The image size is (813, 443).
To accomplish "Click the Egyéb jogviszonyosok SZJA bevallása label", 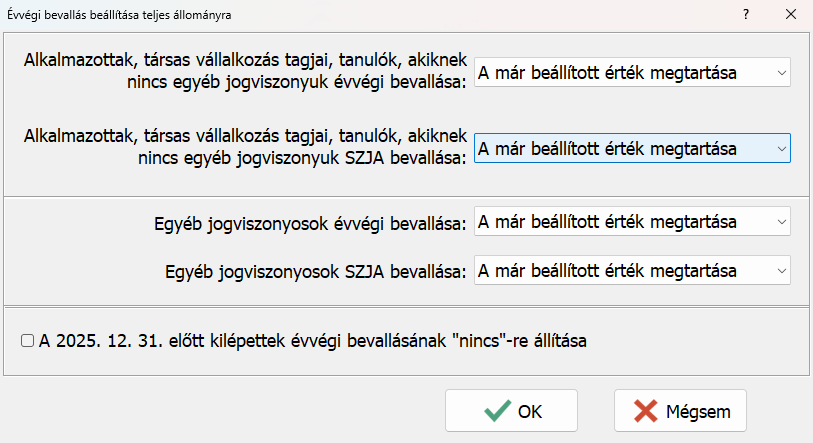I will click(x=313, y=272).
